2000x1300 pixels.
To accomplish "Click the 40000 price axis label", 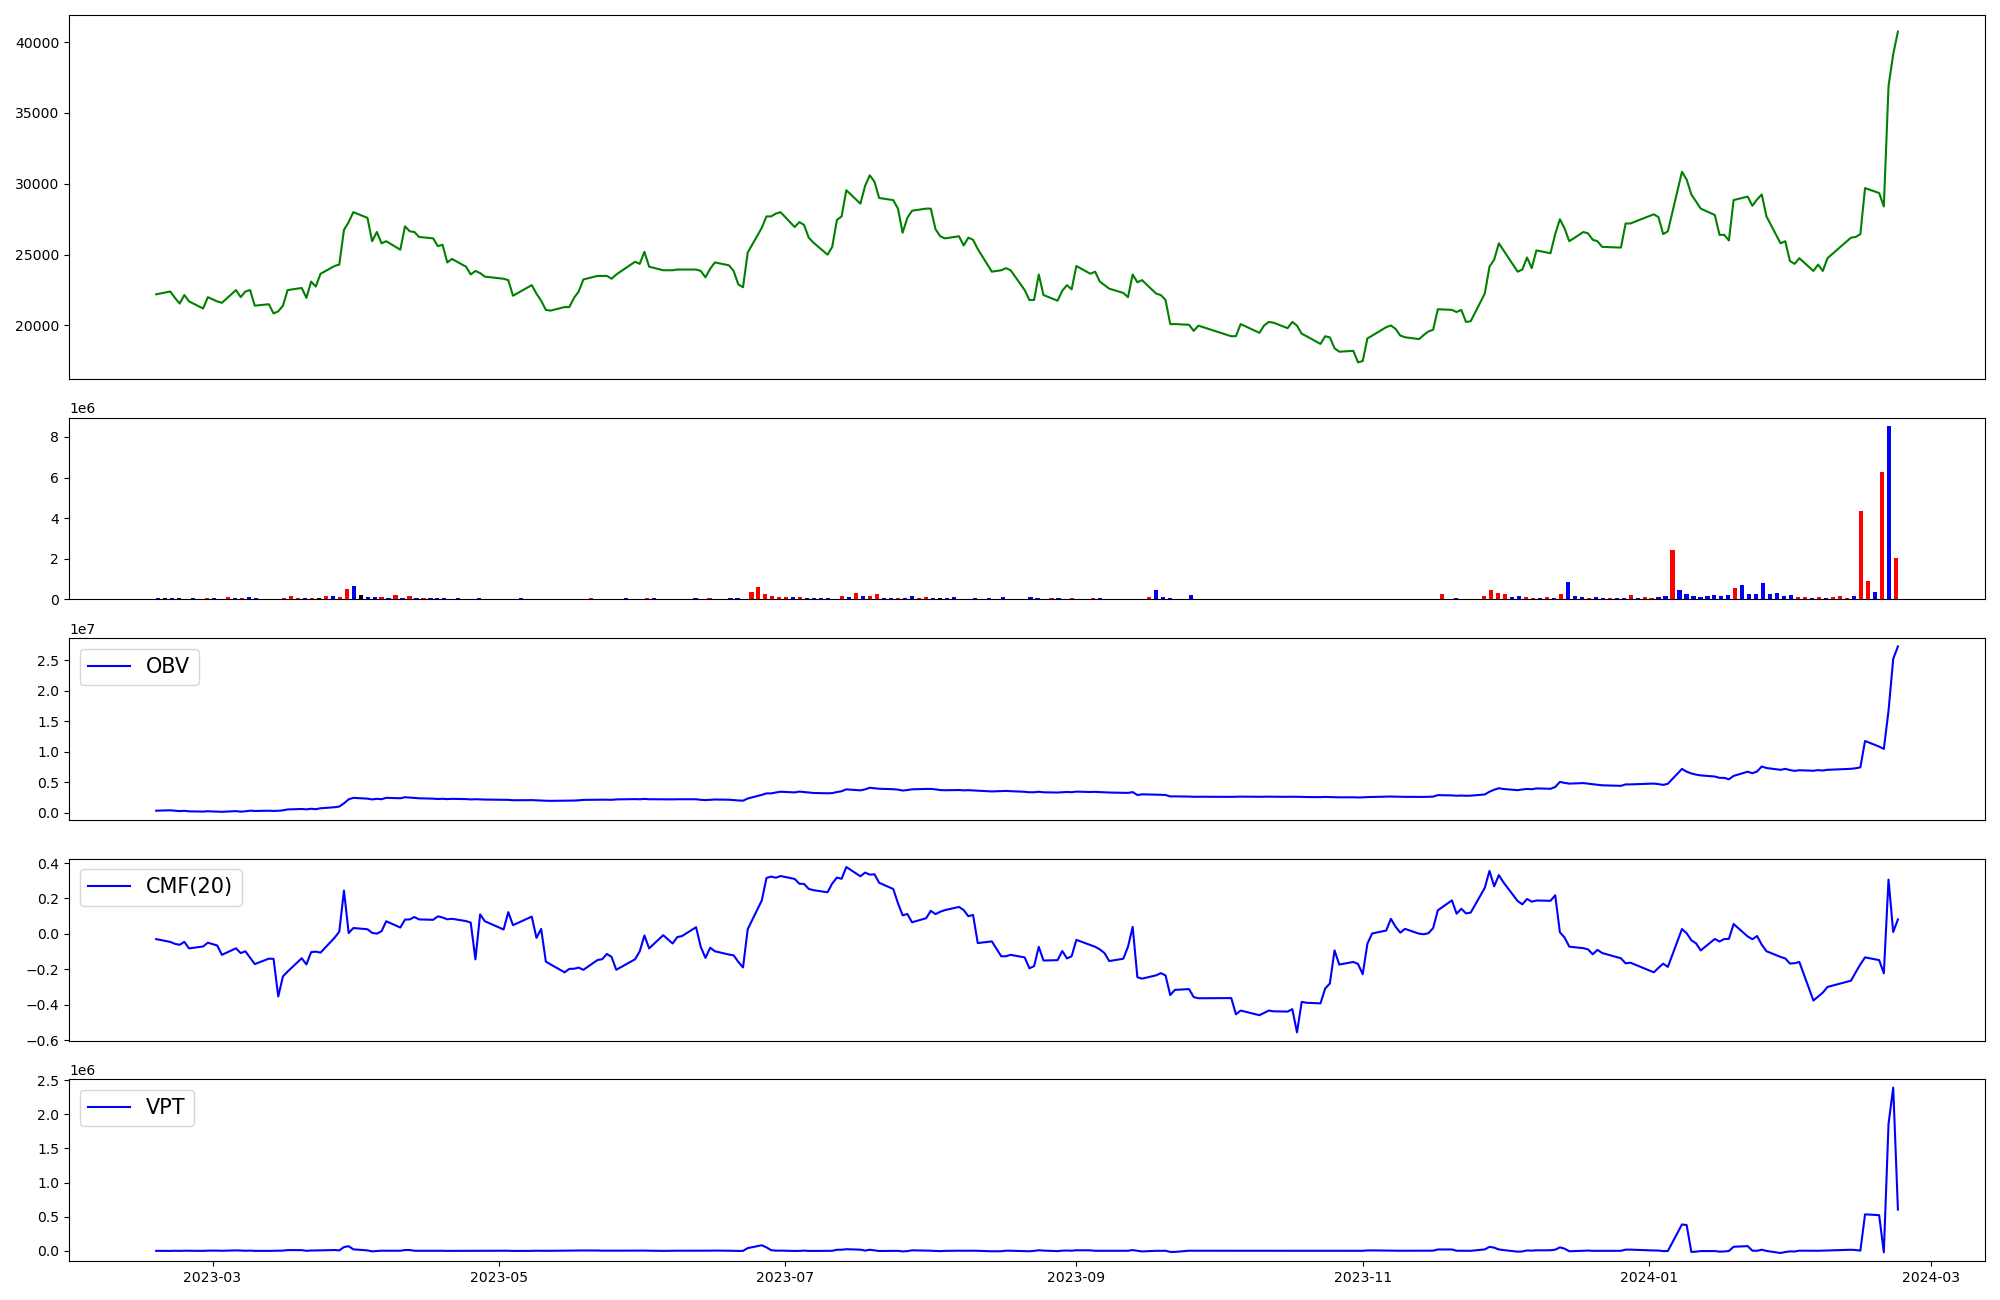I will coord(37,43).
